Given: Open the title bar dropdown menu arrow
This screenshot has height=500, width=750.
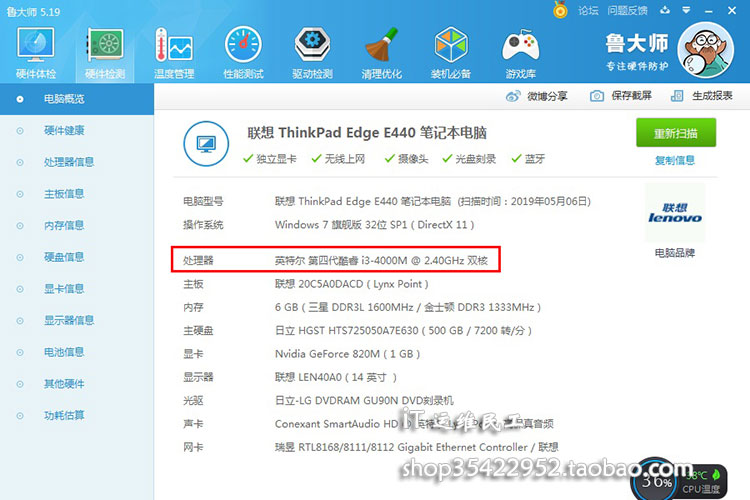Looking at the screenshot, I should point(686,10).
